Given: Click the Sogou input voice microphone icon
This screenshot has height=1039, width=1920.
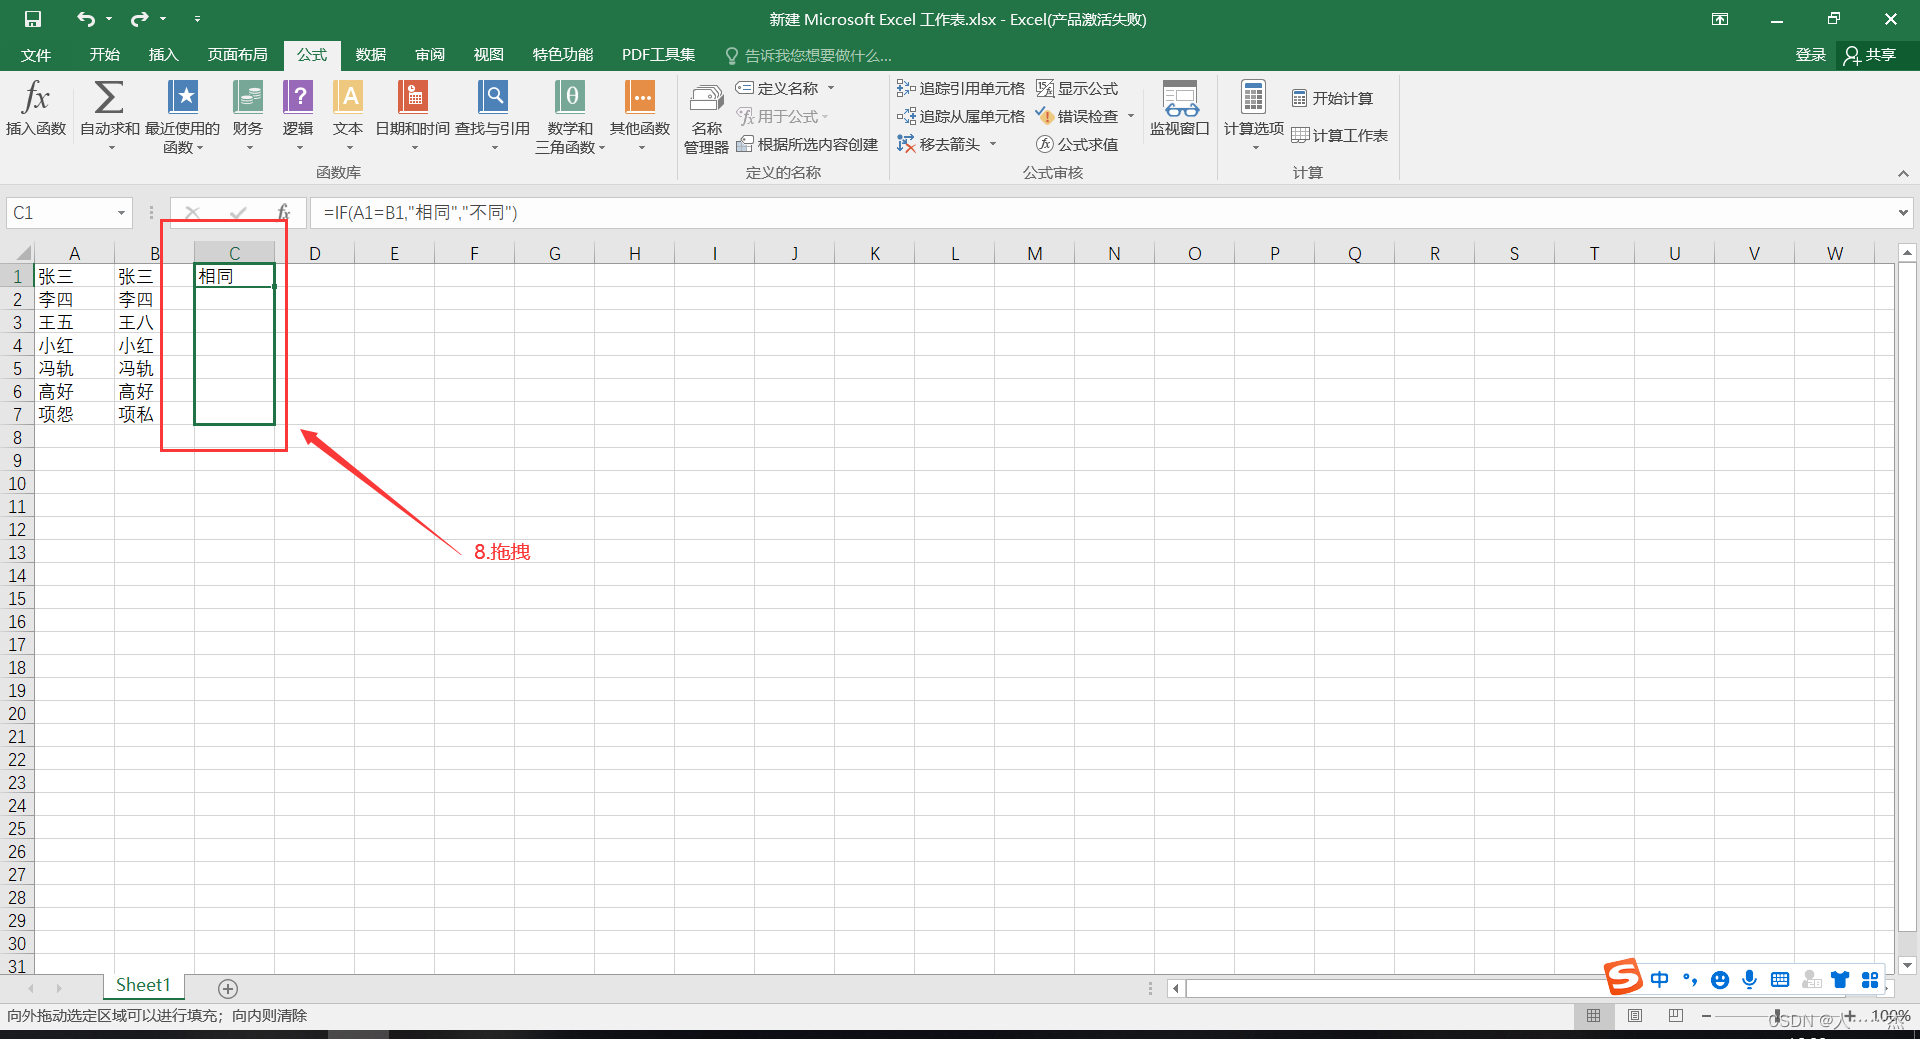Looking at the screenshot, I should (x=1750, y=981).
